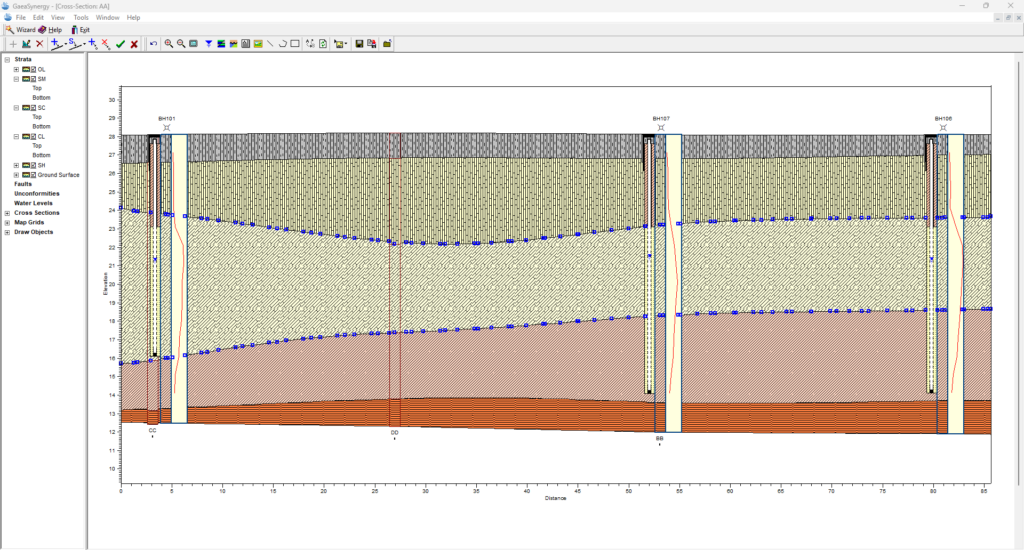Select the draw line tool
1024x550 pixels.
(270, 44)
